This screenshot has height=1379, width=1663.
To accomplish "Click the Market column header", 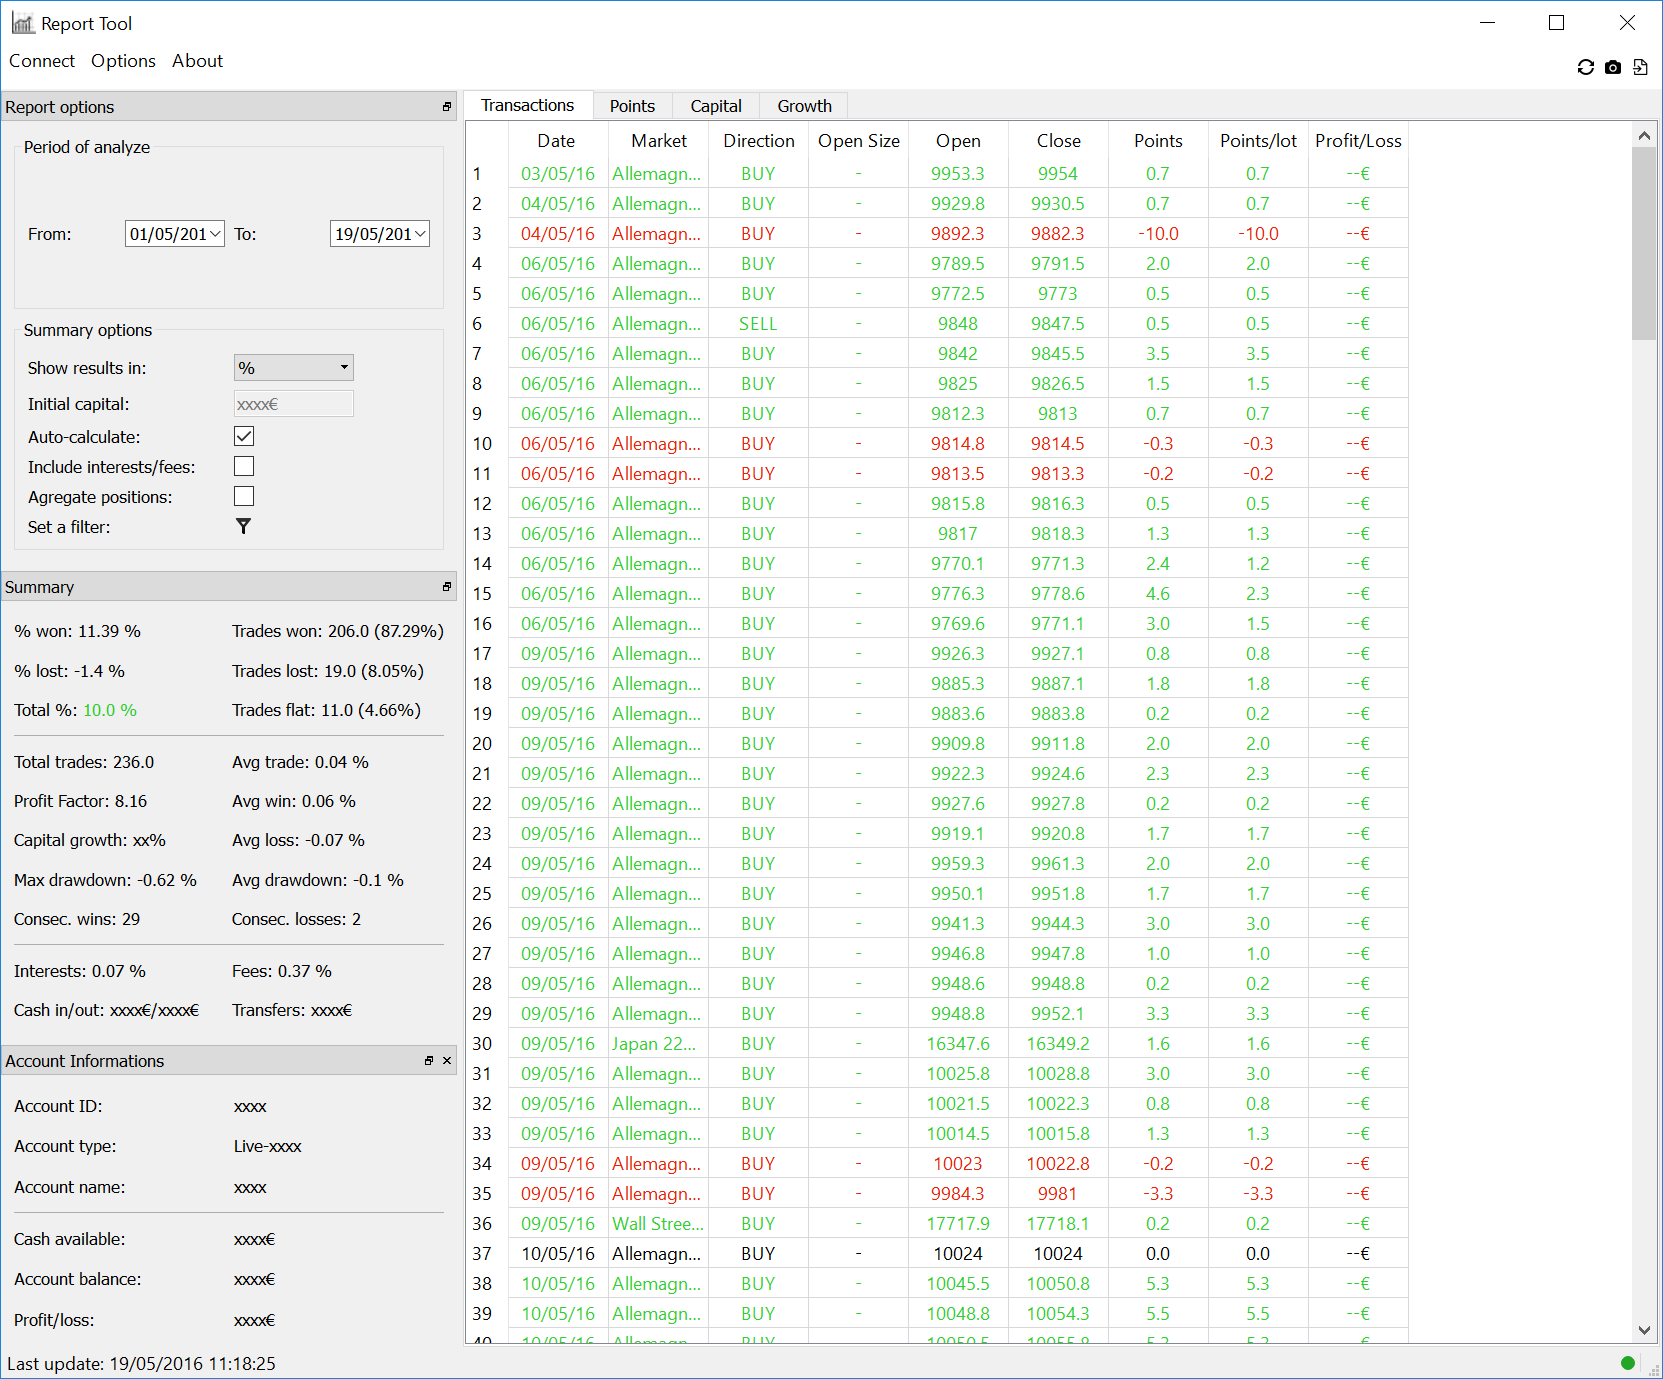I will coord(659,141).
